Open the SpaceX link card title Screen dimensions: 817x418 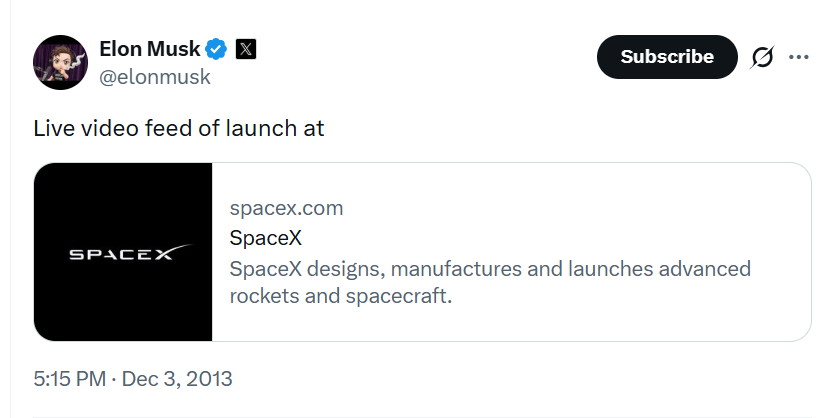click(265, 239)
